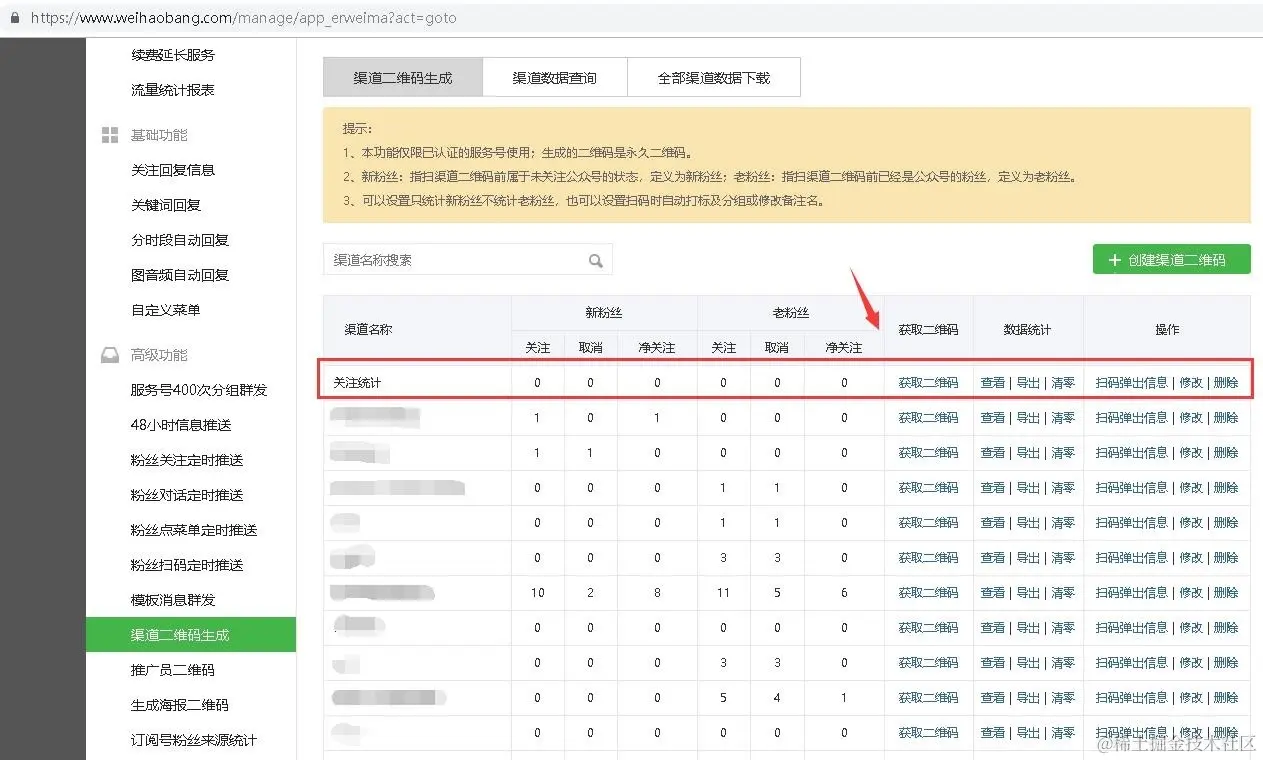The height and width of the screenshot is (760, 1263).
Task: Focus the 渠道名称搜索 search field
Action: point(467,260)
